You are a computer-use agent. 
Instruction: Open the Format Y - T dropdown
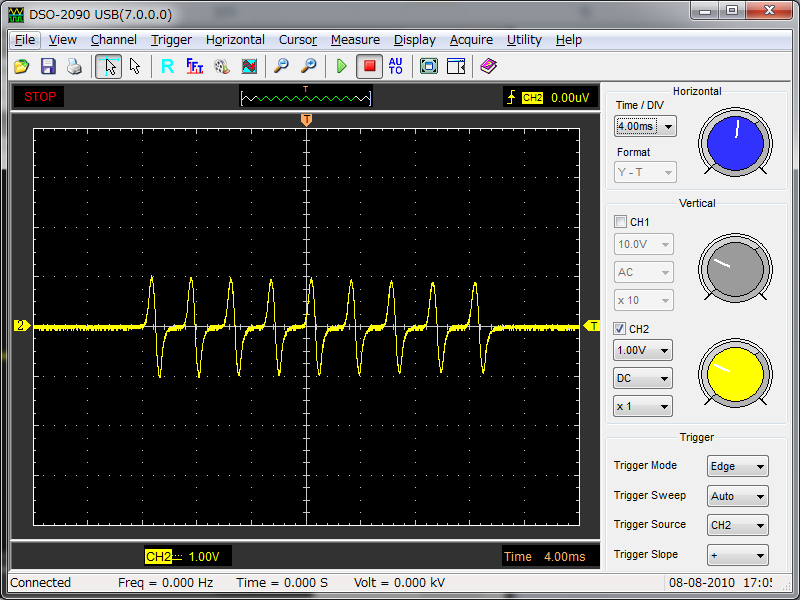pyautogui.click(x=645, y=172)
